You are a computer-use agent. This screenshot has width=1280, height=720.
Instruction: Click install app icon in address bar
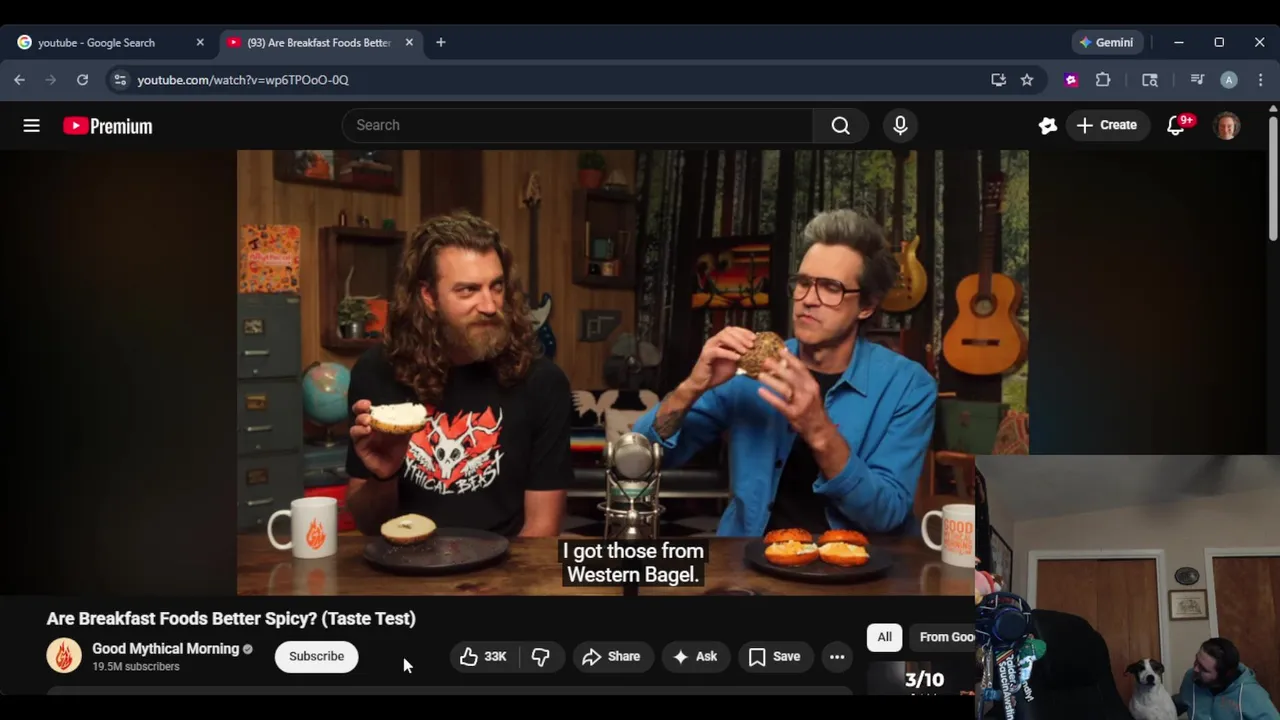(998, 80)
